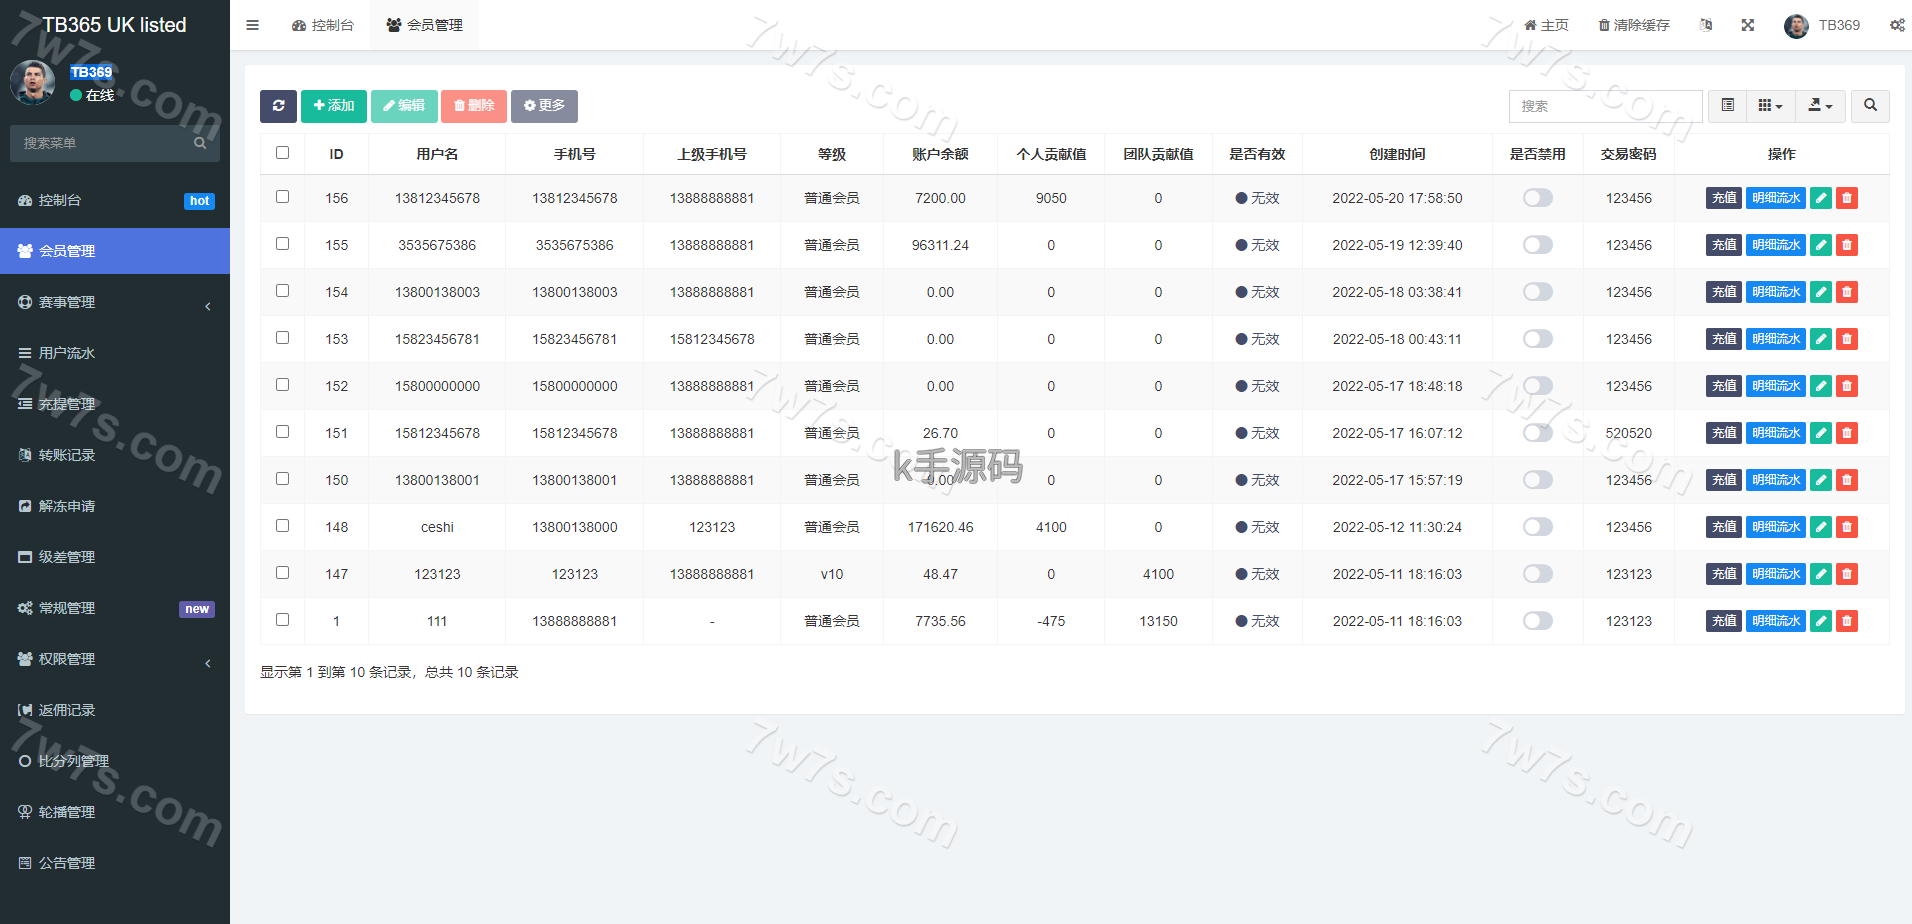Click the green edit pencil for row 155
1912x924 pixels.
1821,245
